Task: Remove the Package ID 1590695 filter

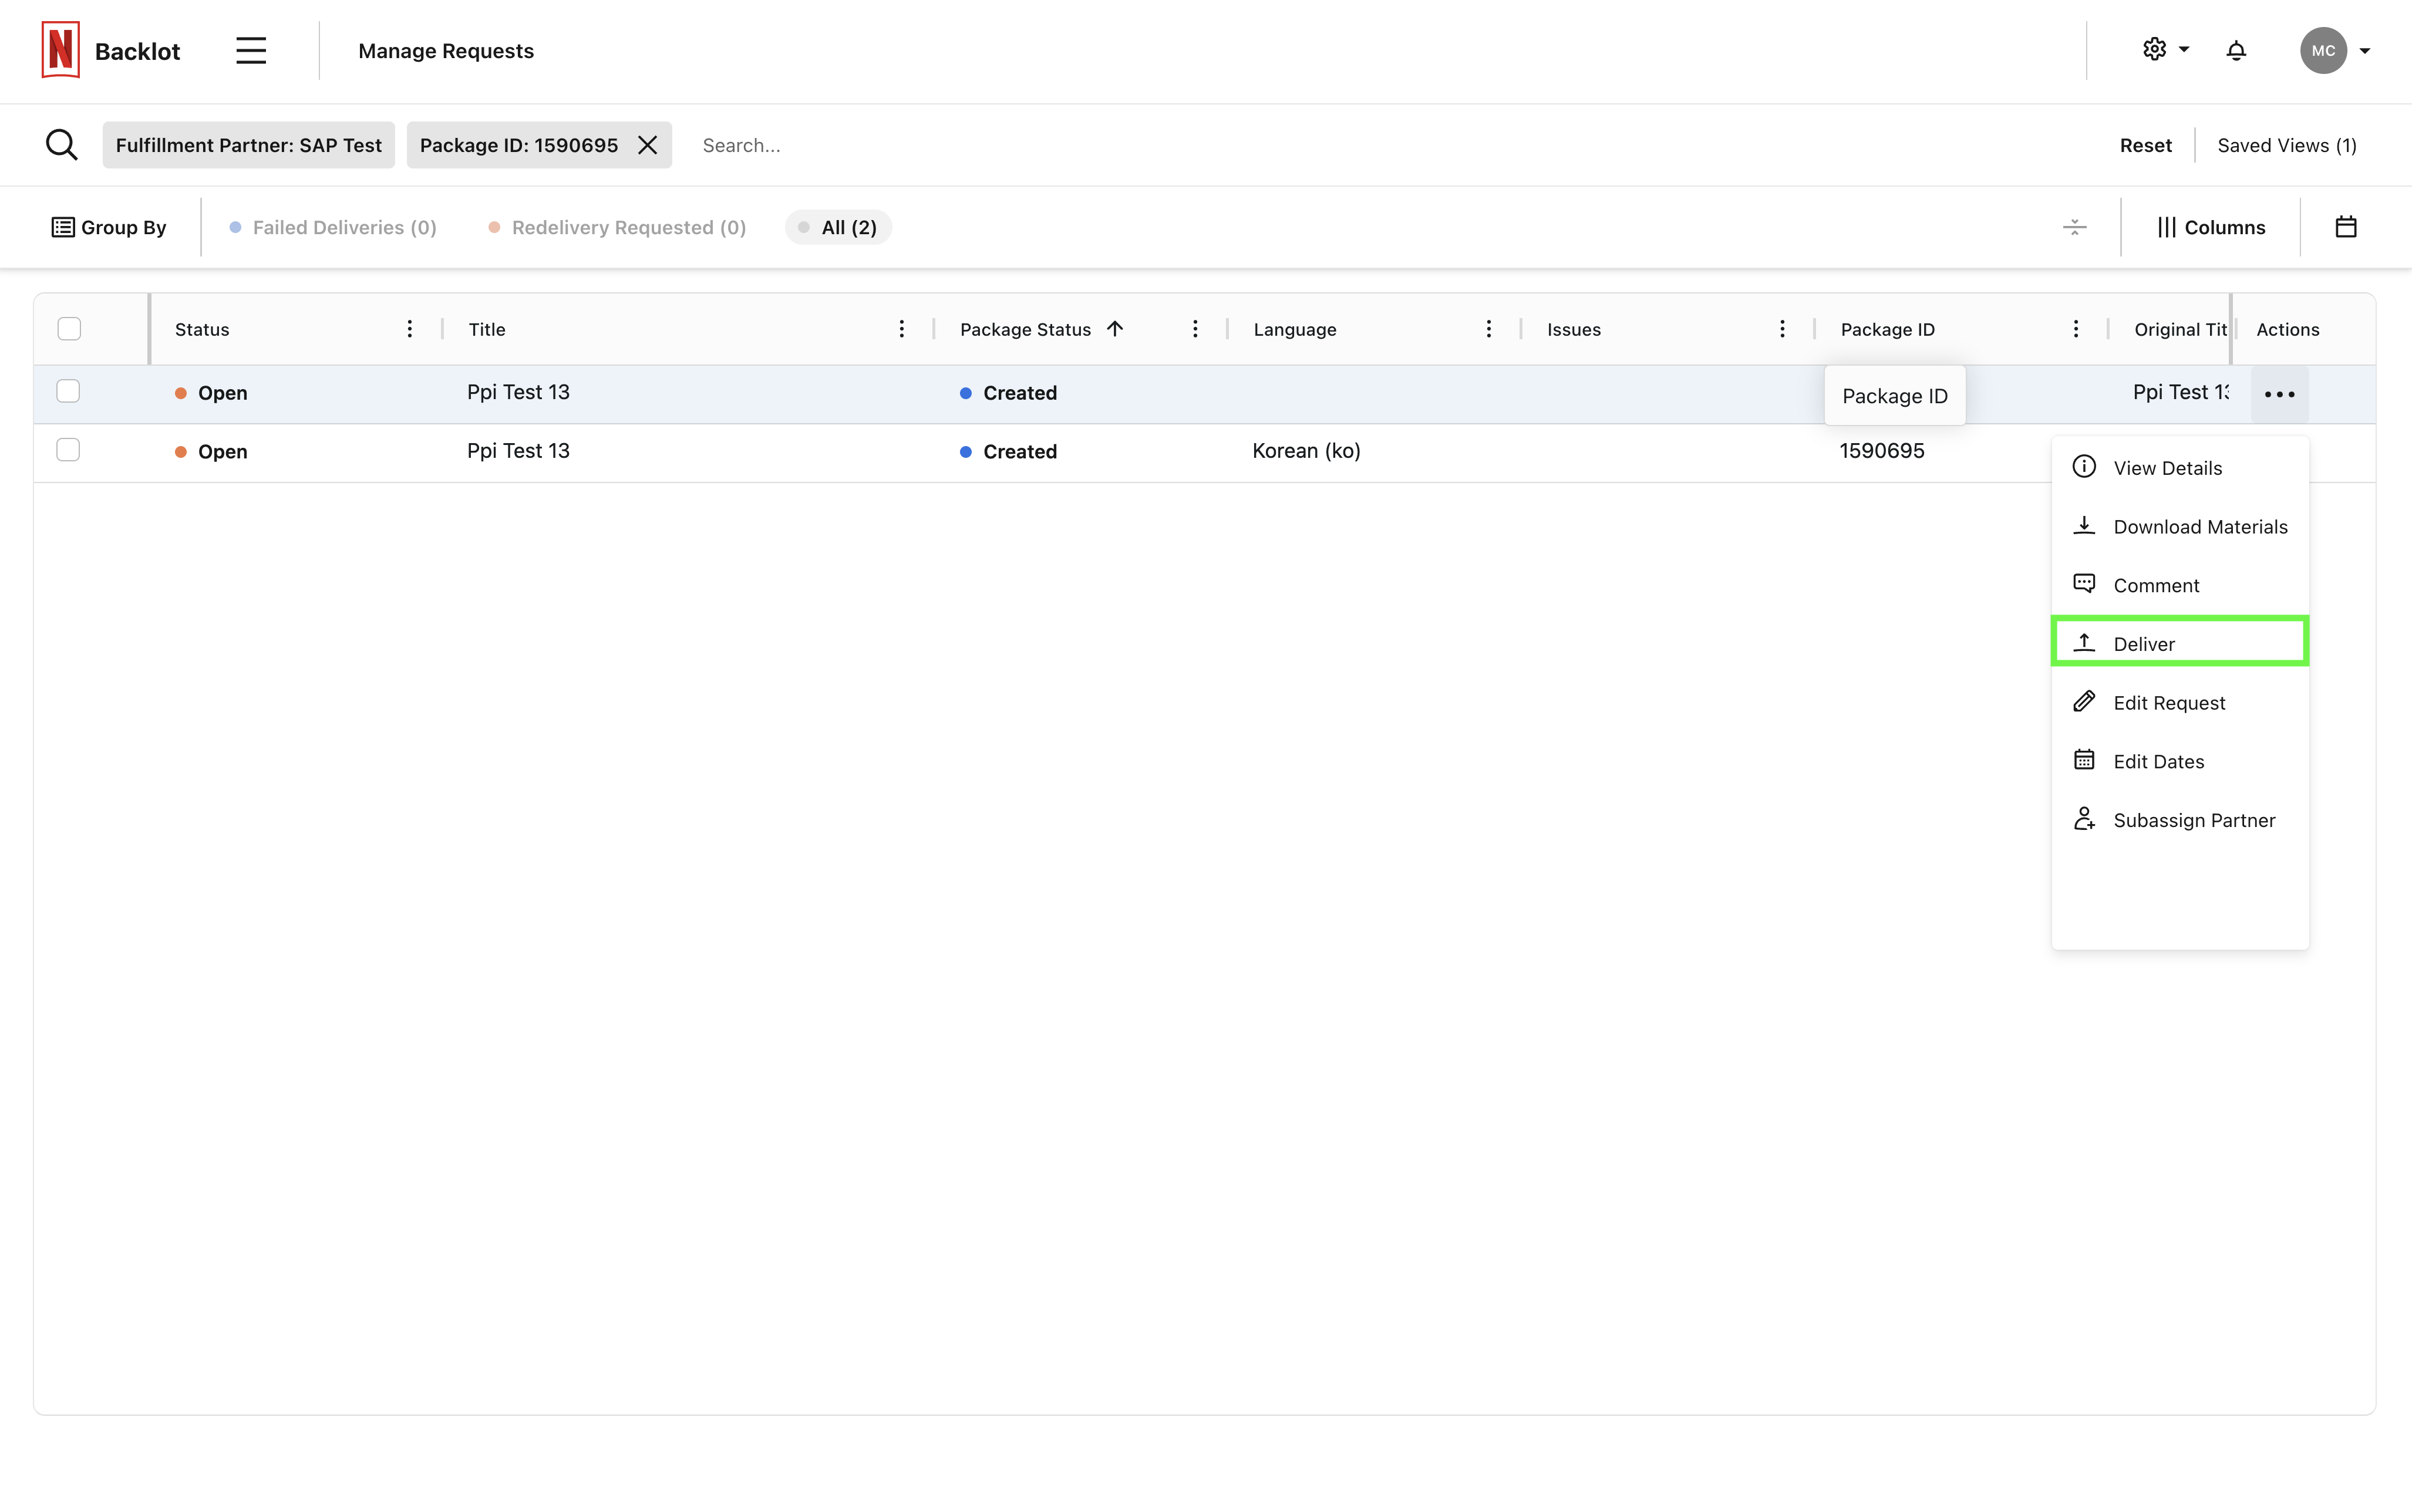Action: pos(648,145)
